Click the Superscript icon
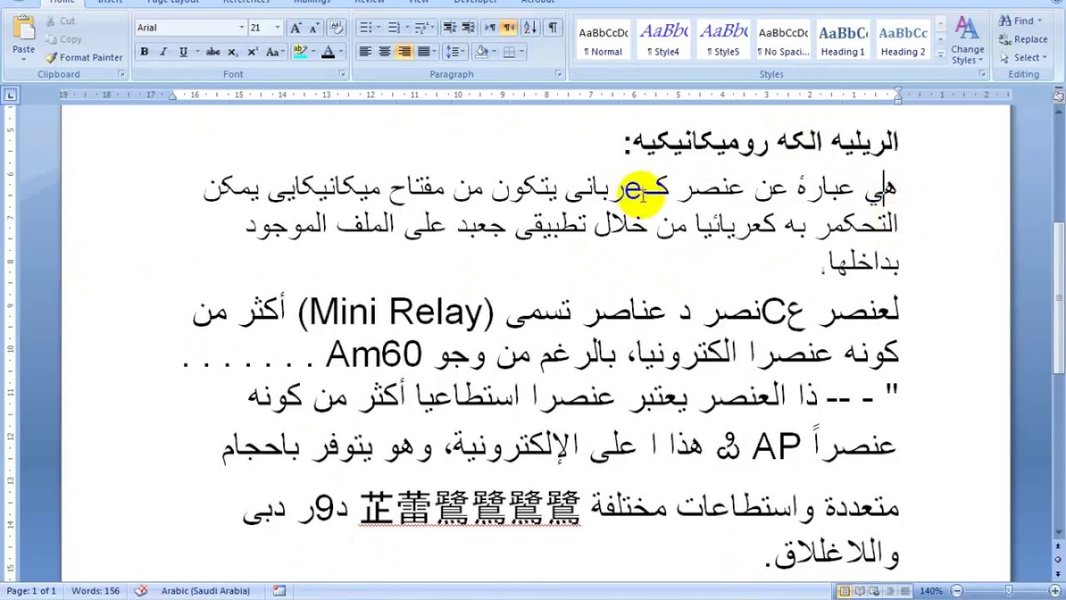Viewport: 1066px width, 600px height. coord(252,52)
